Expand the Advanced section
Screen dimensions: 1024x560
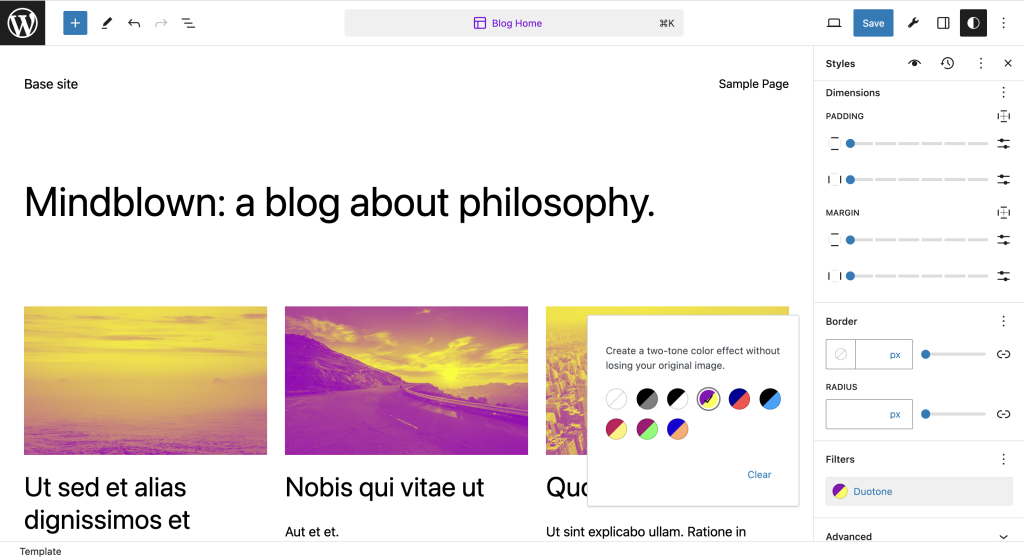pyautogui.click(x=1004, y=537)
